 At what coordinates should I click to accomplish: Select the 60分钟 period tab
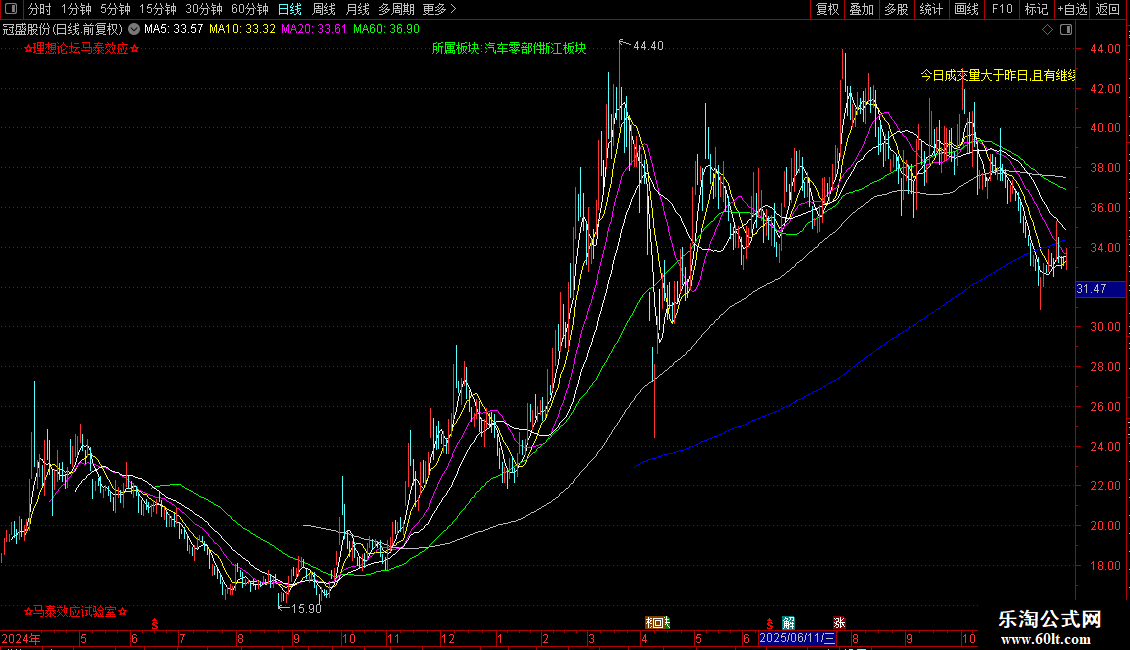click(249, 9)
